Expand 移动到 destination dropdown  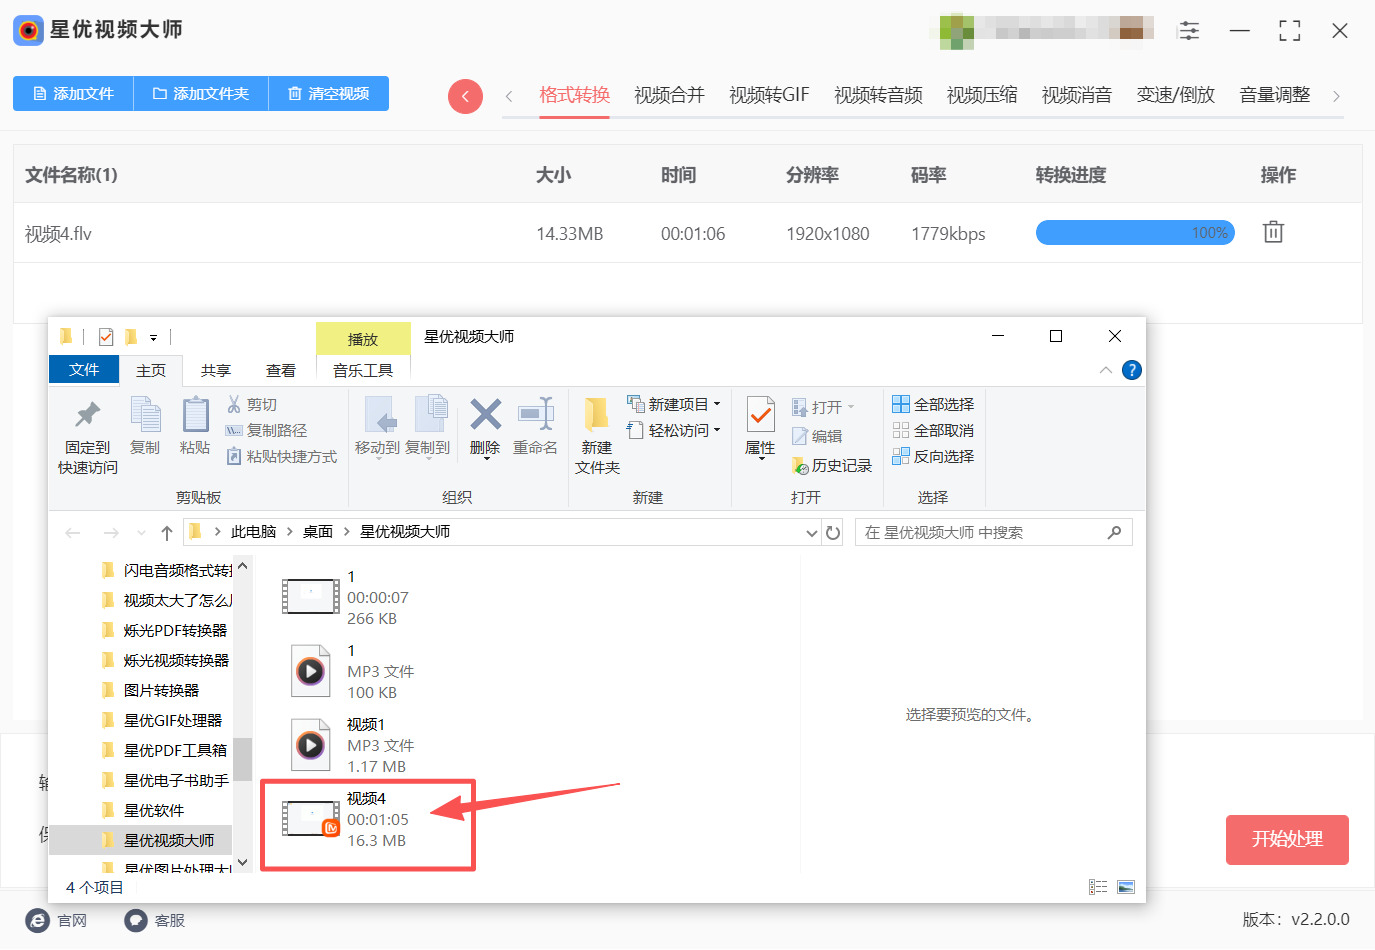point(378,459)
